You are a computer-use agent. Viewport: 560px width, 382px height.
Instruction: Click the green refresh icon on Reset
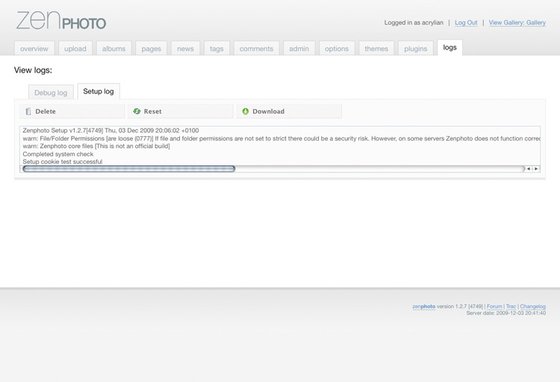tap(136, 111)
